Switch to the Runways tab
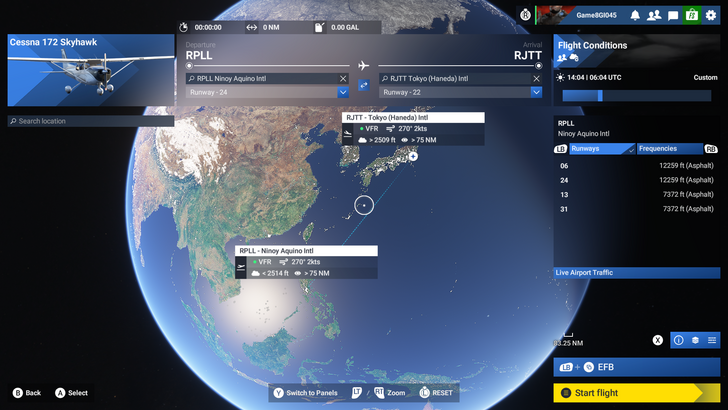The width and height of the screenshot is (728, 410). [595, 149]
